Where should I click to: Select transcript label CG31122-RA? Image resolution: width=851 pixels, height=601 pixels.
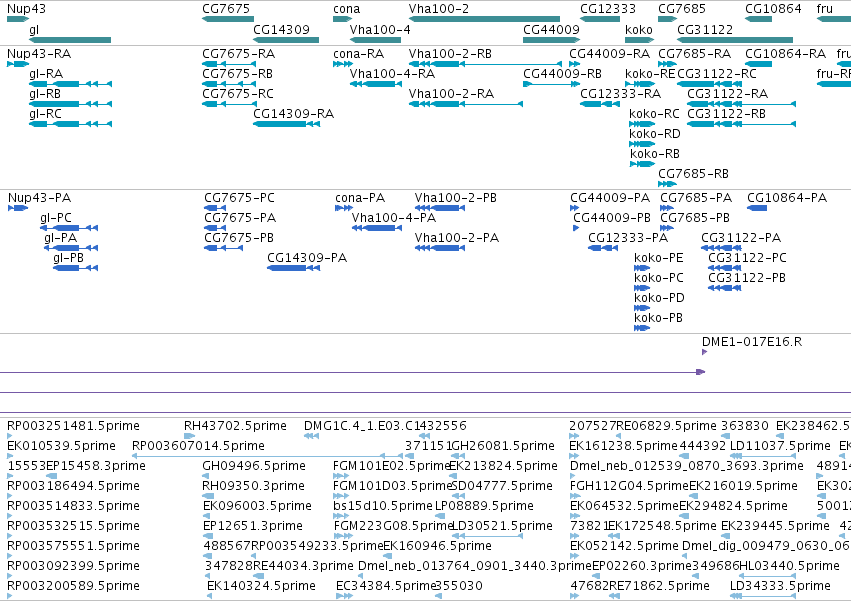tap(727, 94)
